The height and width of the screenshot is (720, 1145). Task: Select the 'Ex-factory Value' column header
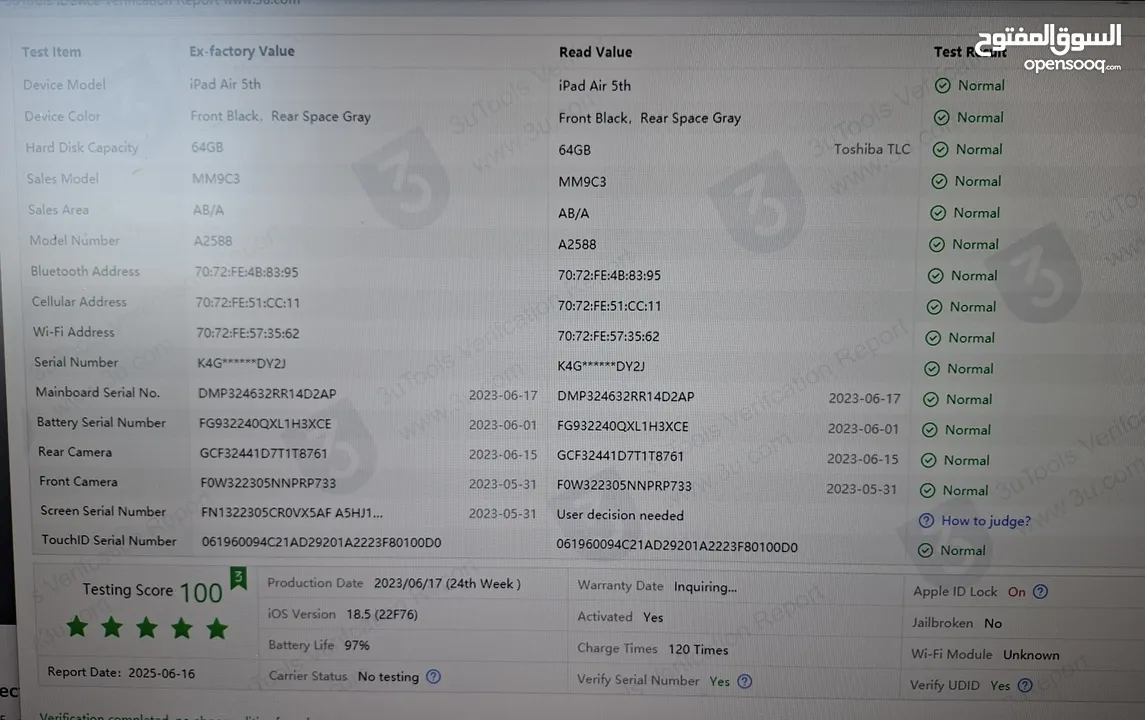pyautogui.click(x=242, y=51)
